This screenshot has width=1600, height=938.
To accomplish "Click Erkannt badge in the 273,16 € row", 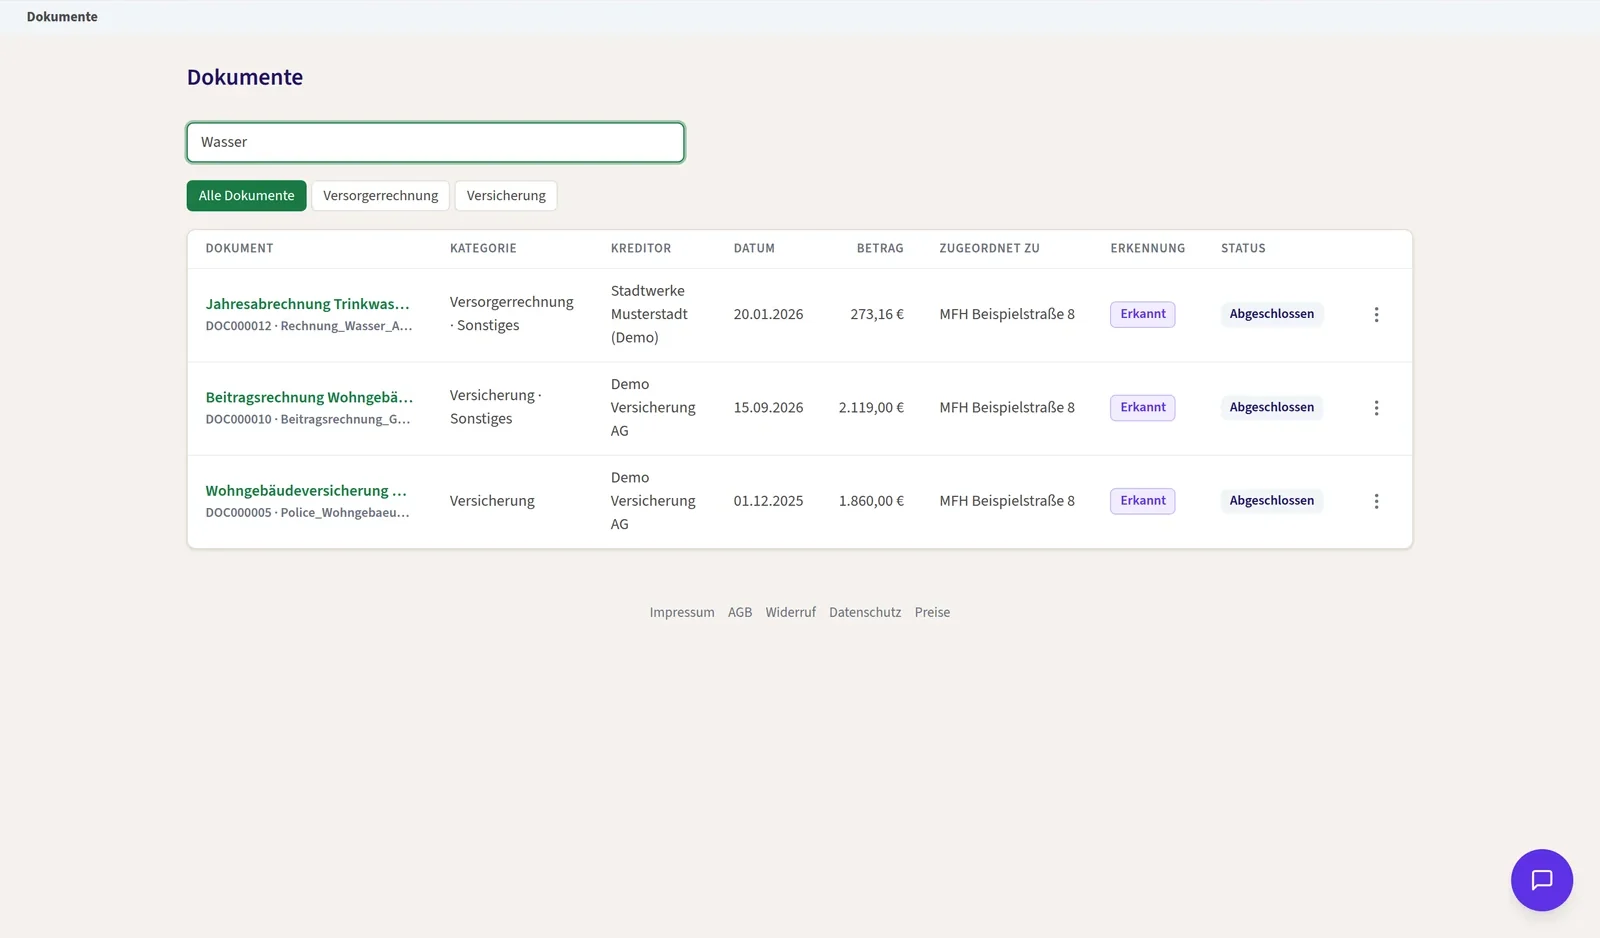I will tap(1142, 315).
